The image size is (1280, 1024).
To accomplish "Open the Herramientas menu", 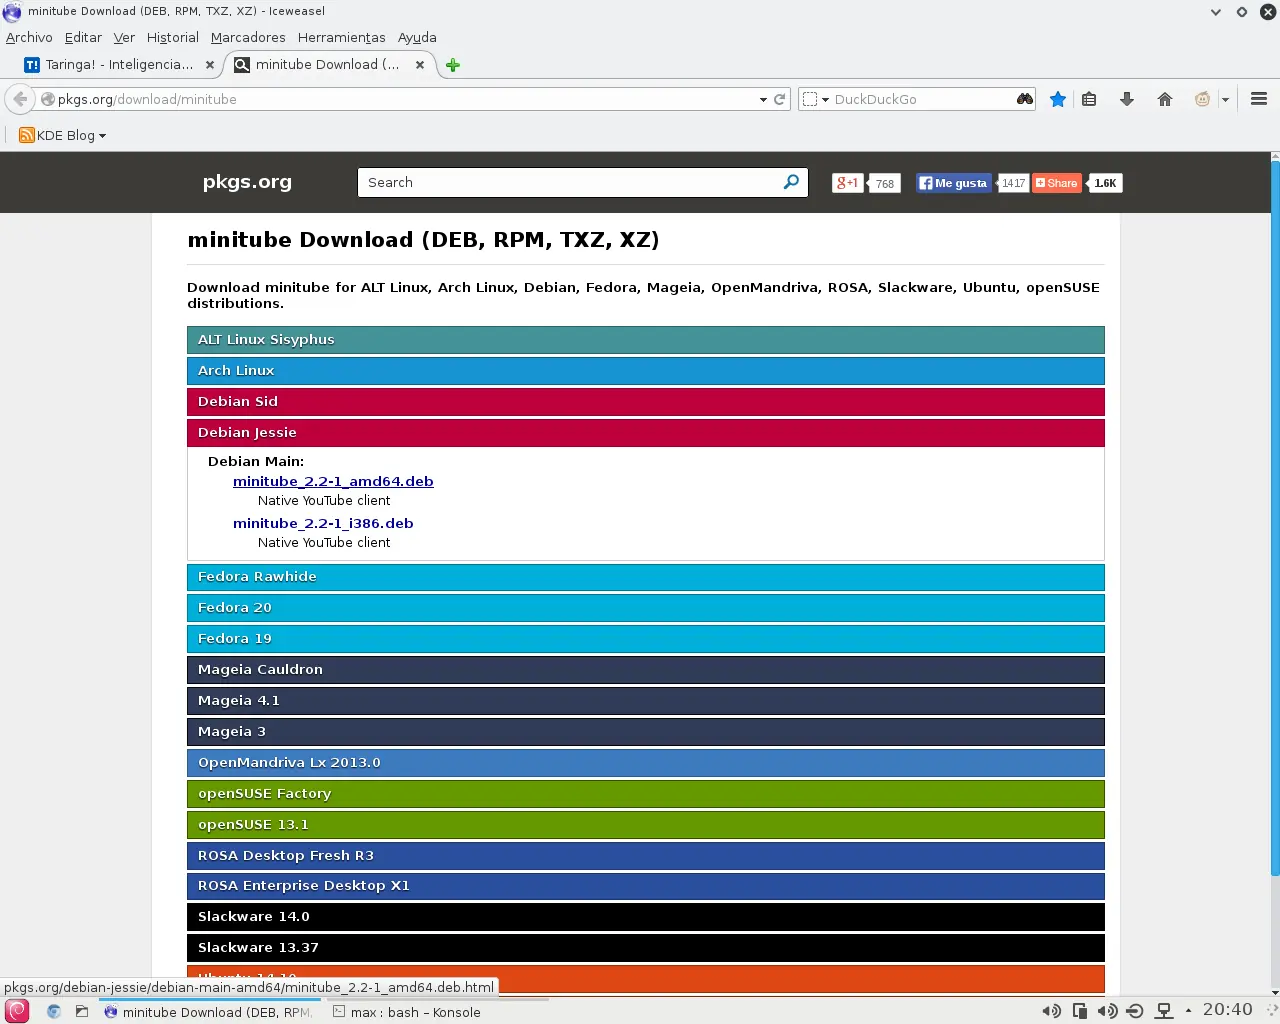I will (341, 37).
